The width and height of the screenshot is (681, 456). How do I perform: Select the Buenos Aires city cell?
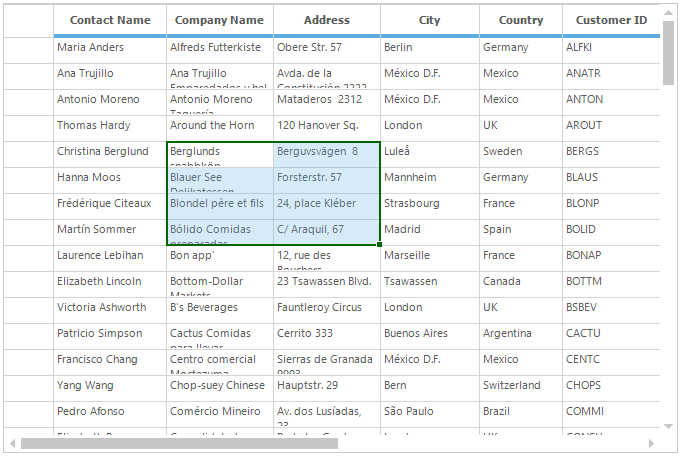429,334
